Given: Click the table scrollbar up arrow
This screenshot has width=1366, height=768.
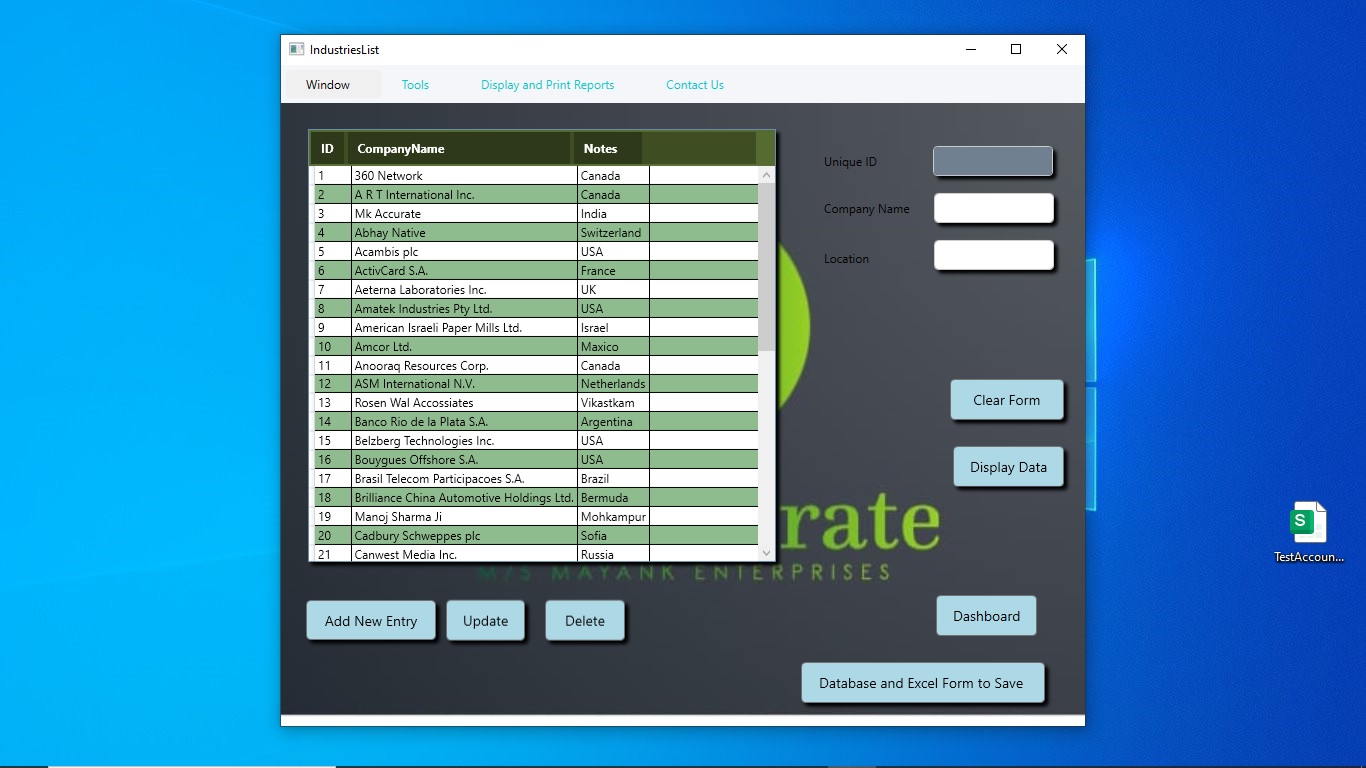Looking at the screenshot, I should click(767, 175).
